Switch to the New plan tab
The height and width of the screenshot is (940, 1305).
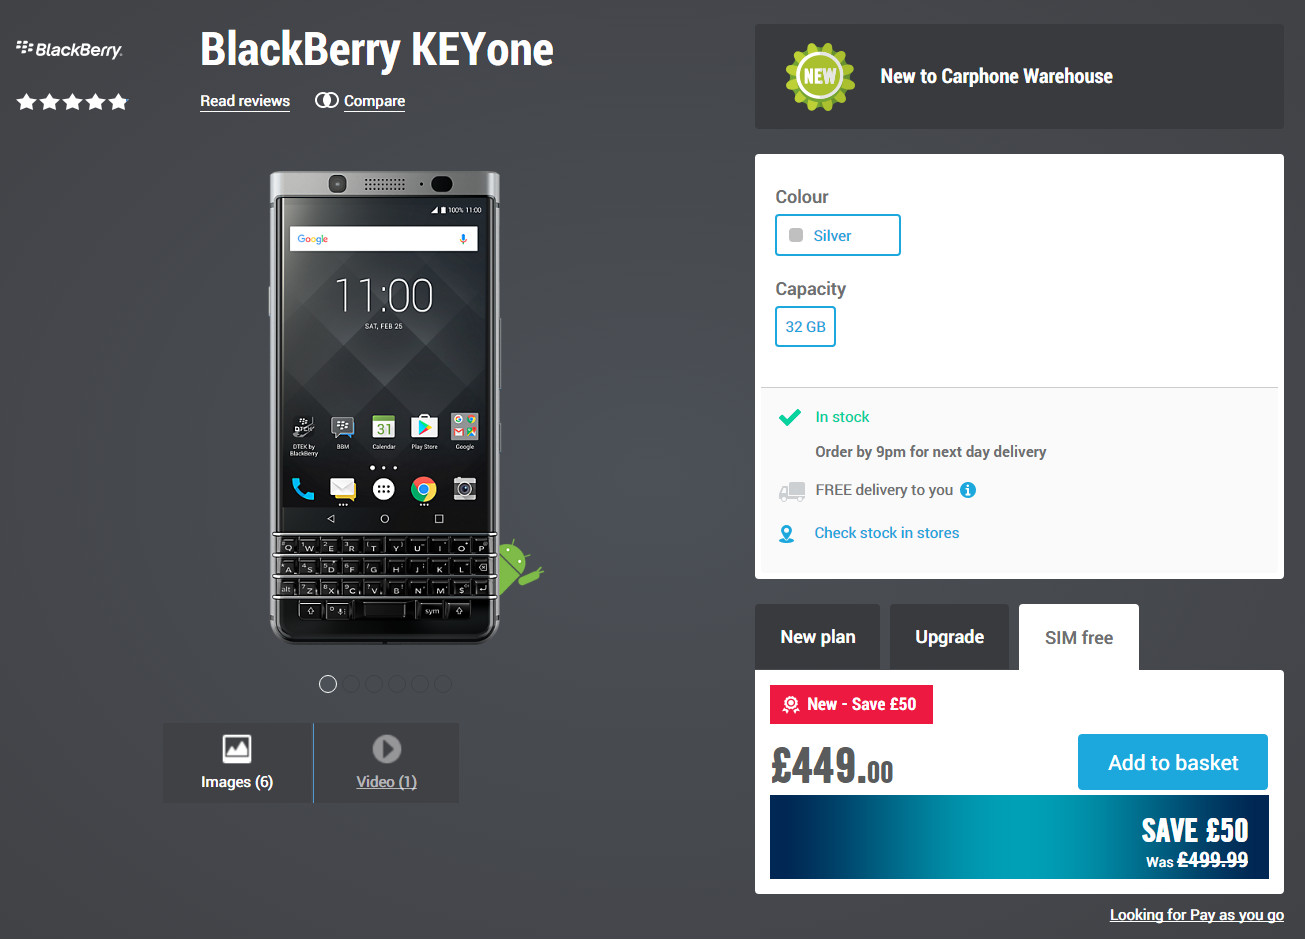coord(818,637)
